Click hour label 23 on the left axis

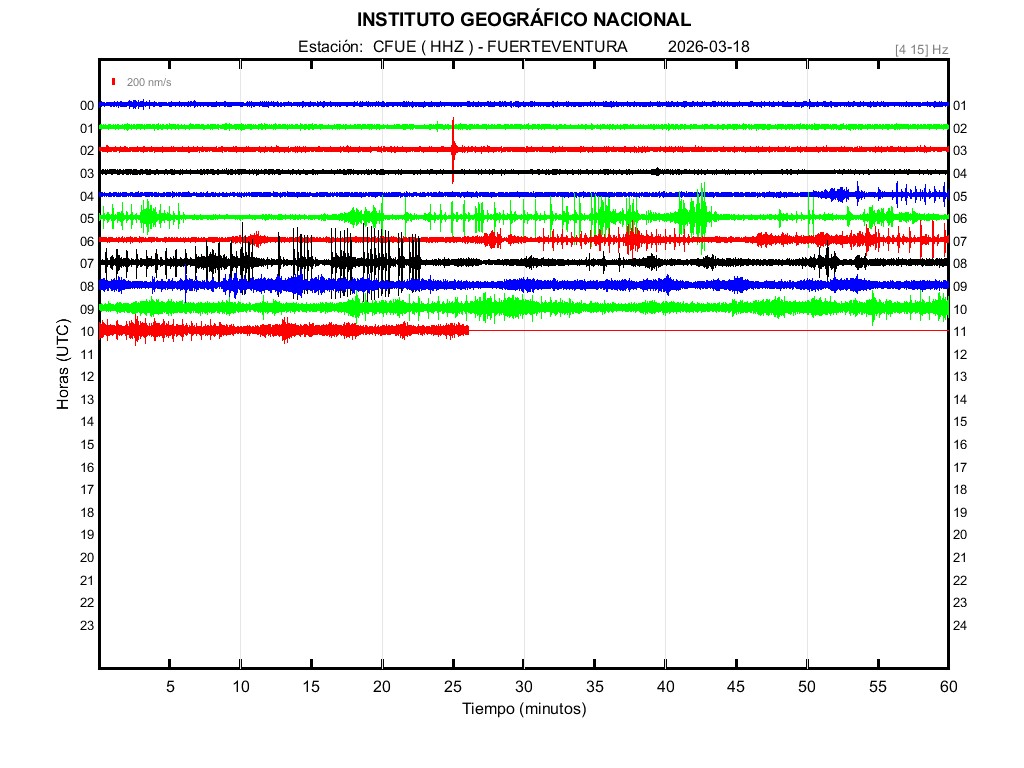[x=87, y=626]
